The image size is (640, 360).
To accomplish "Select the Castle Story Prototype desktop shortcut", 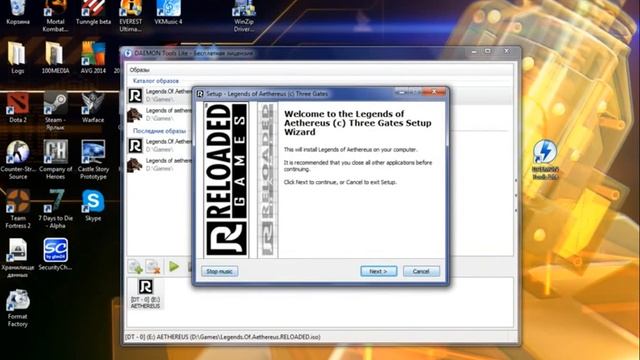I will point(93,160).
